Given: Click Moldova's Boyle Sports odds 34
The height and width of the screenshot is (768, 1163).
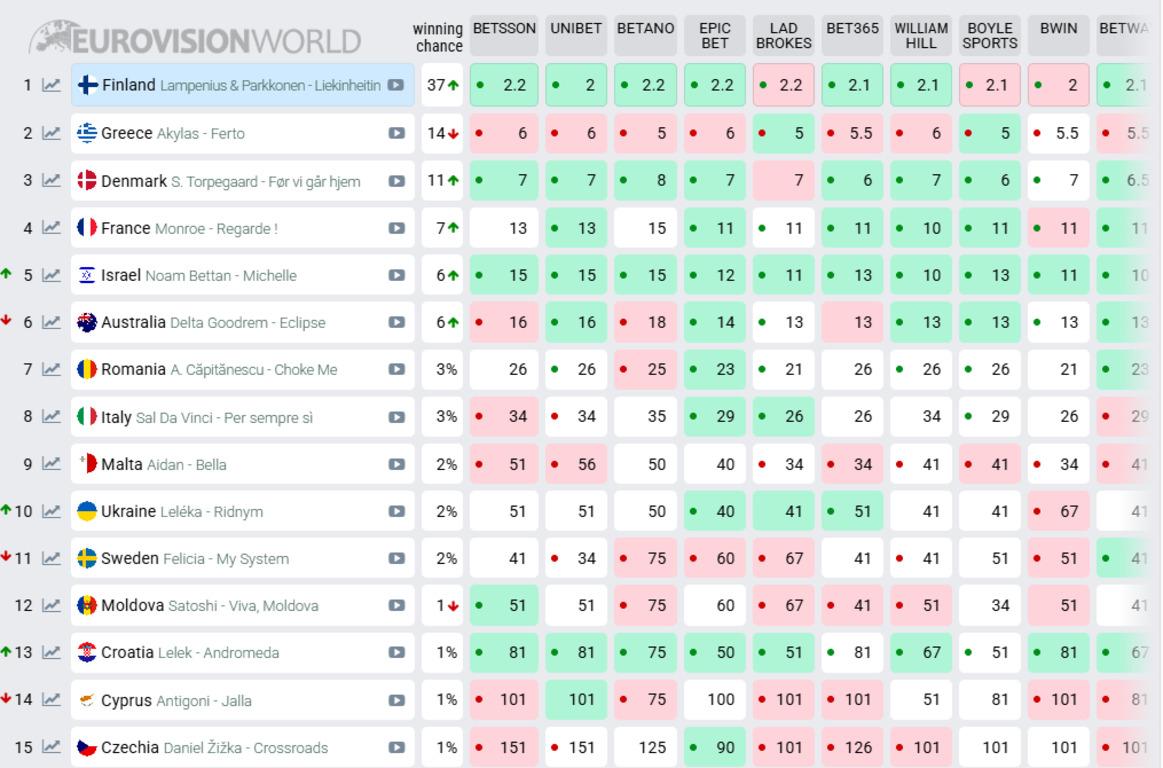Looking at the screenshot, I should click(989, 605).
